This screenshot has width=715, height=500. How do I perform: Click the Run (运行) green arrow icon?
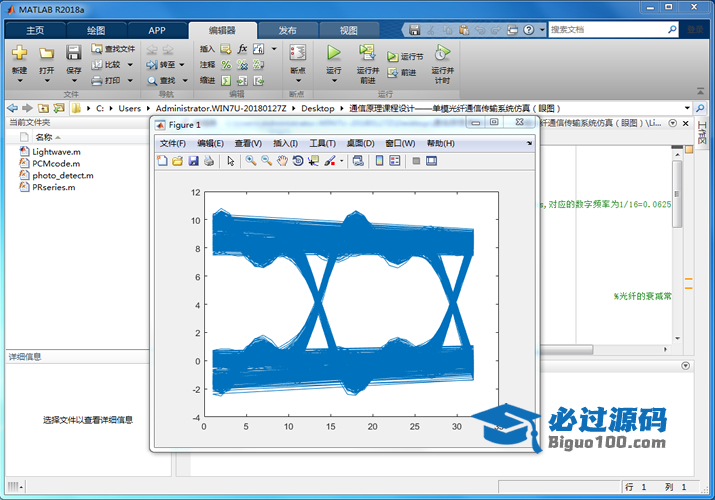[x=334, y=53]
